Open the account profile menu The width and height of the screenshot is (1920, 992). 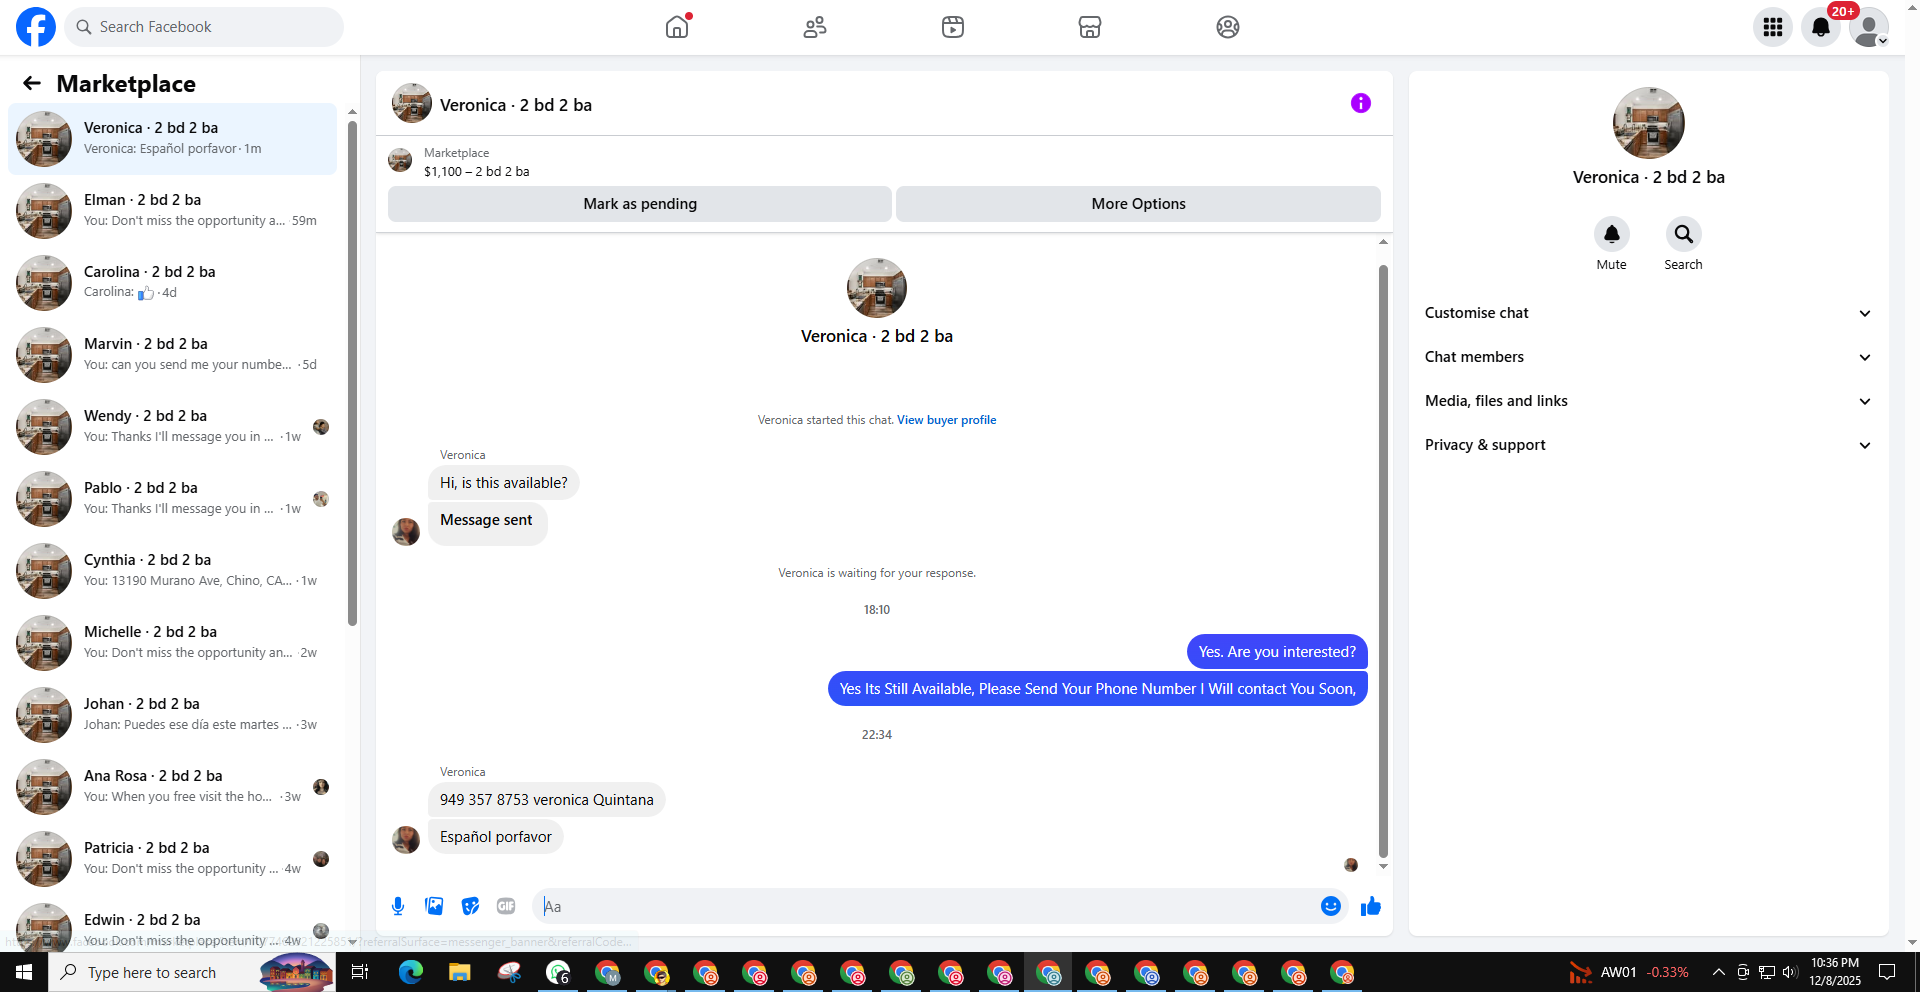click(x=1869, y=27)
